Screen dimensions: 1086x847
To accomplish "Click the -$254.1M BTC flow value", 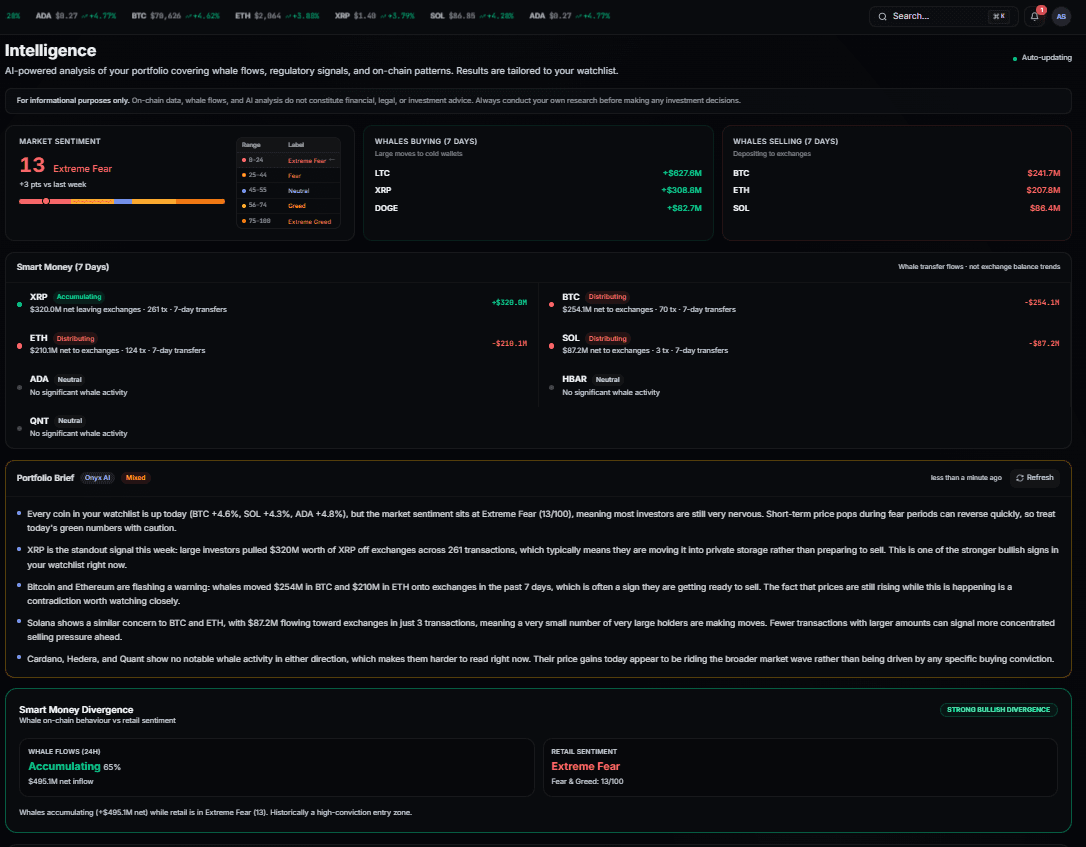I will (1042, 303).
